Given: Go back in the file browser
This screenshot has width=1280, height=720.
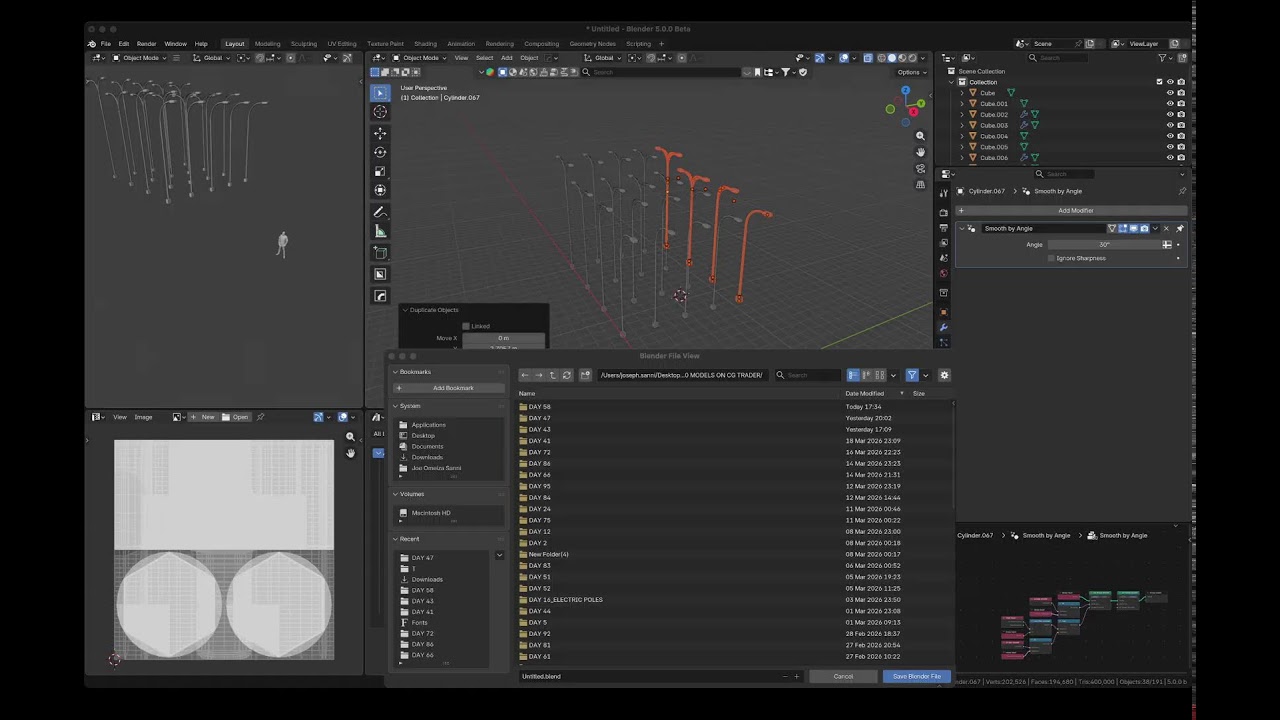Looking at the screenshot, I should 525,375.
